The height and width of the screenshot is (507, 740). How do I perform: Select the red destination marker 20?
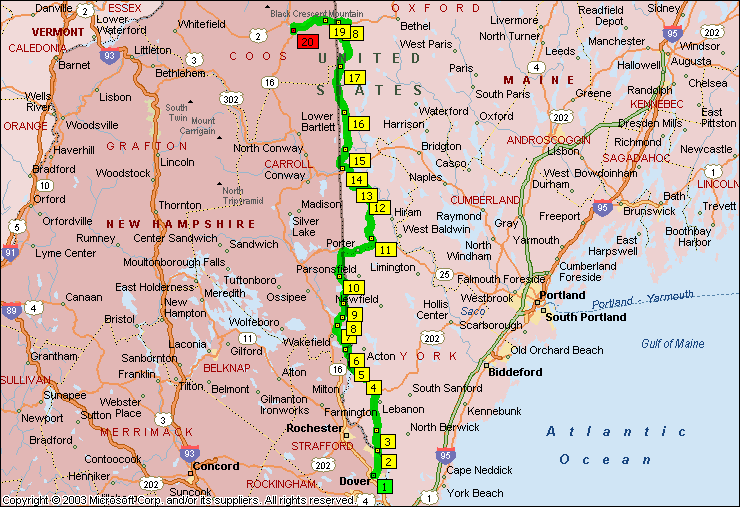[307, 42]
